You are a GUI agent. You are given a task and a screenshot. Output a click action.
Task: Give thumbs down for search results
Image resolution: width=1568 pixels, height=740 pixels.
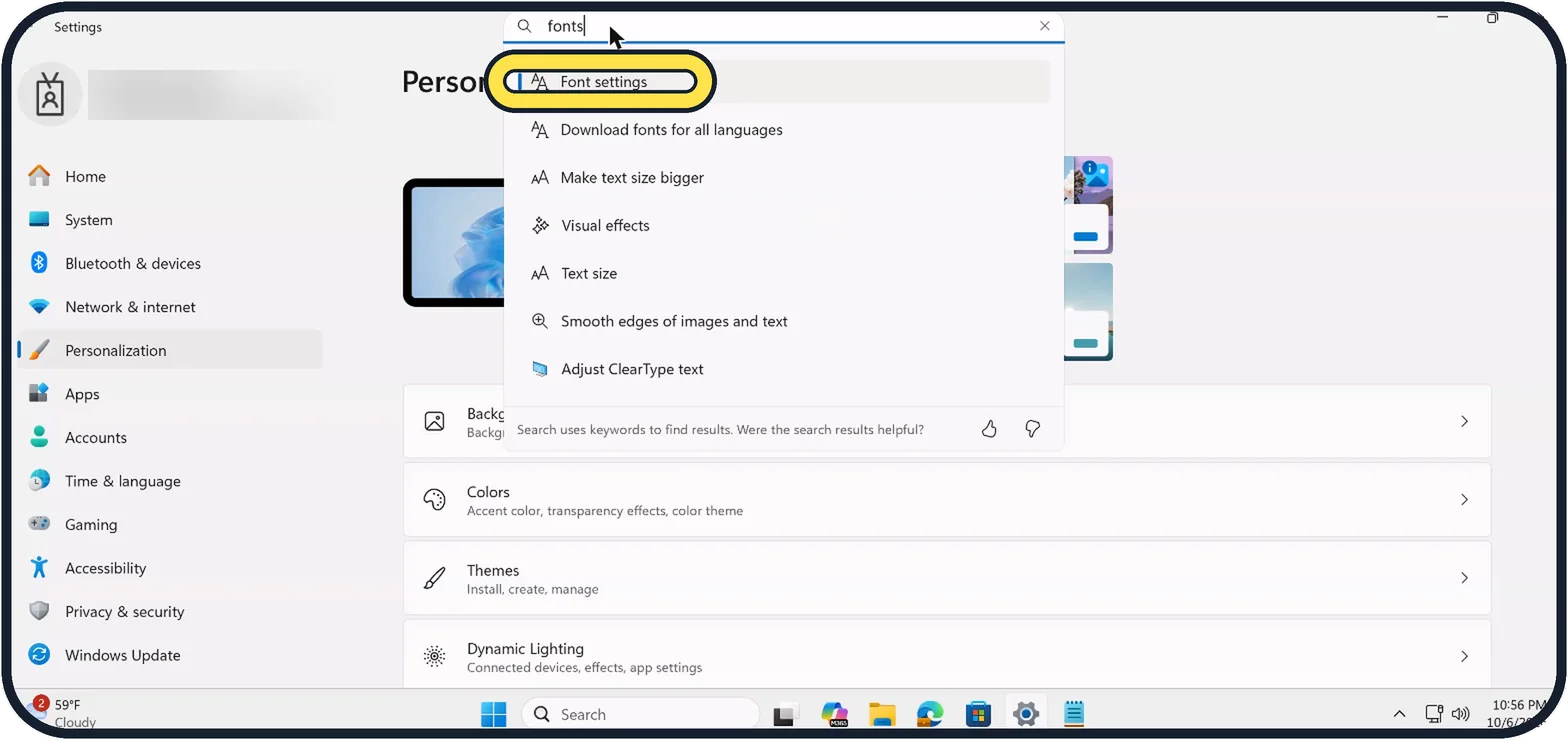pos(1033,429)
